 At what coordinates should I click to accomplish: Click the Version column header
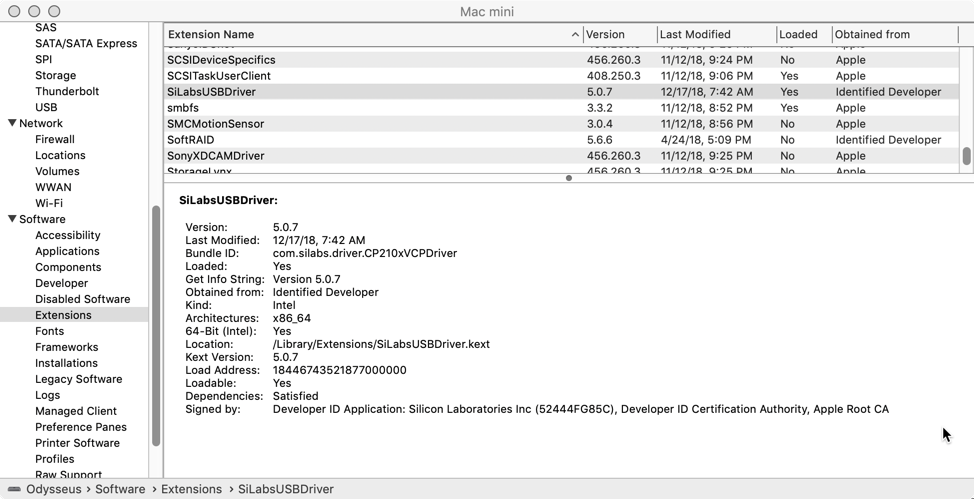click(x=620, y=35)
